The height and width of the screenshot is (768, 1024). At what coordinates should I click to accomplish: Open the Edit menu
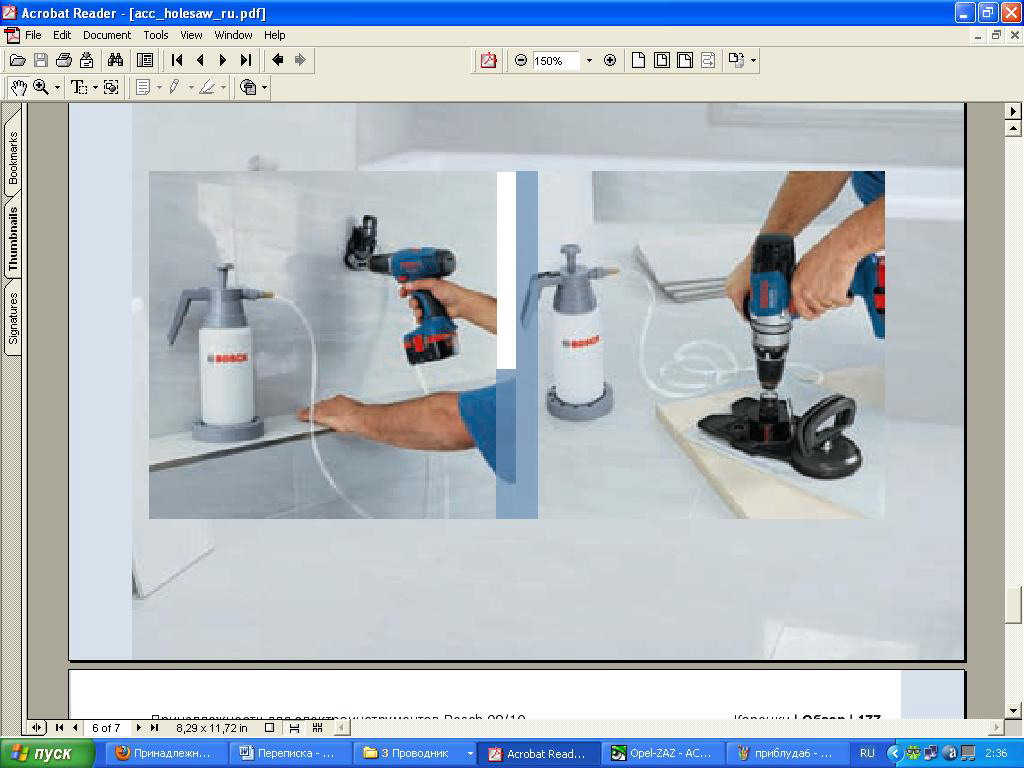pos(62,35)
